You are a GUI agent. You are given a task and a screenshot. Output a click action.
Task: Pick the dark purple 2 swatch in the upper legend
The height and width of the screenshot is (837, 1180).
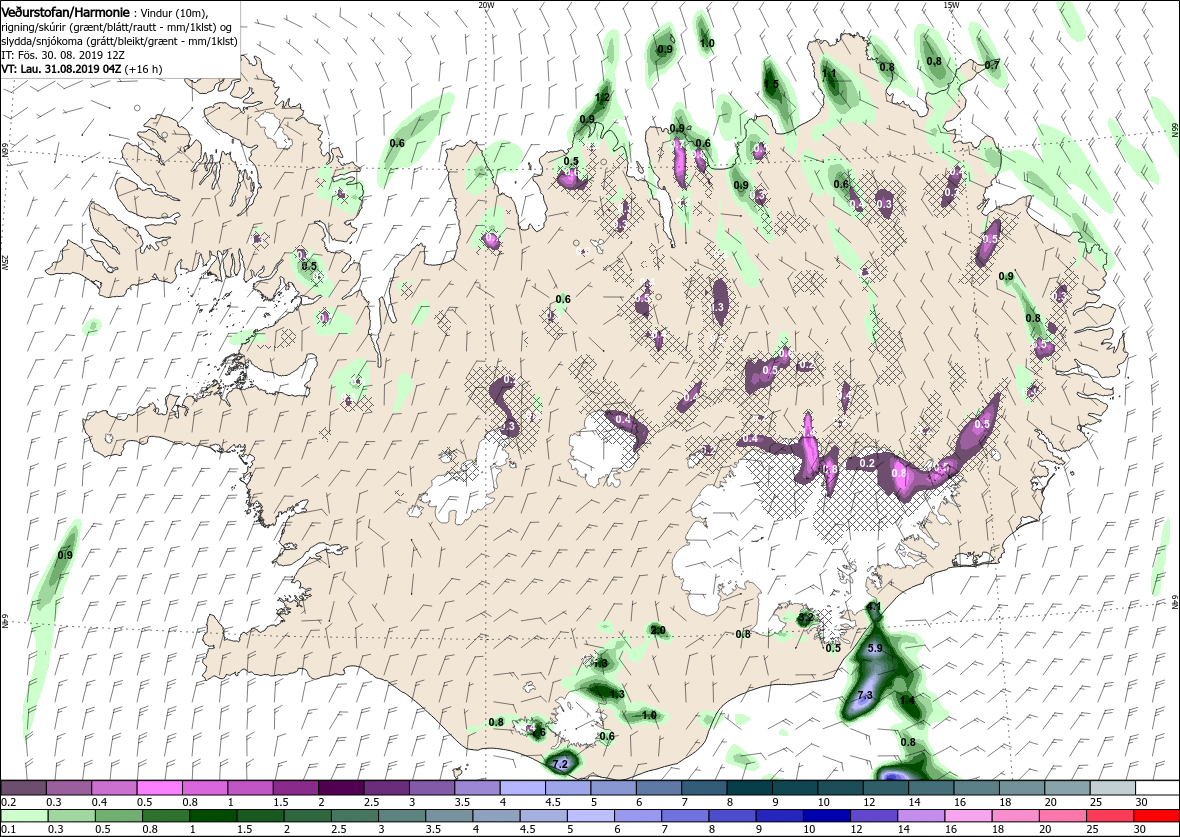tap(341, 788)
